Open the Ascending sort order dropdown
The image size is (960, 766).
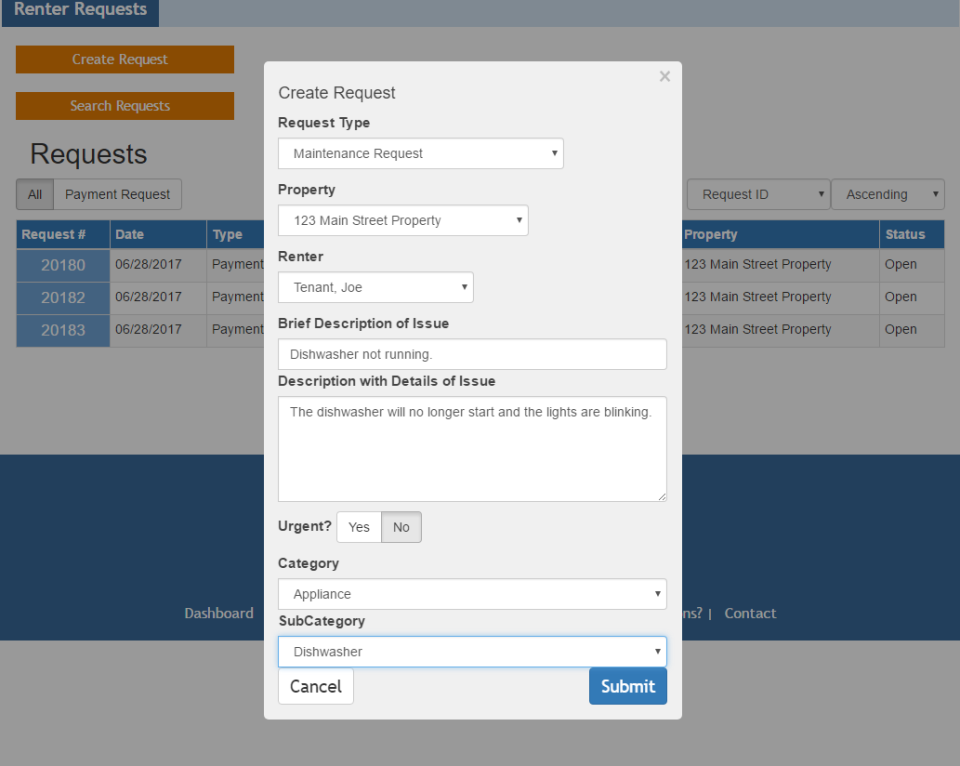click(x=887, y=195)
